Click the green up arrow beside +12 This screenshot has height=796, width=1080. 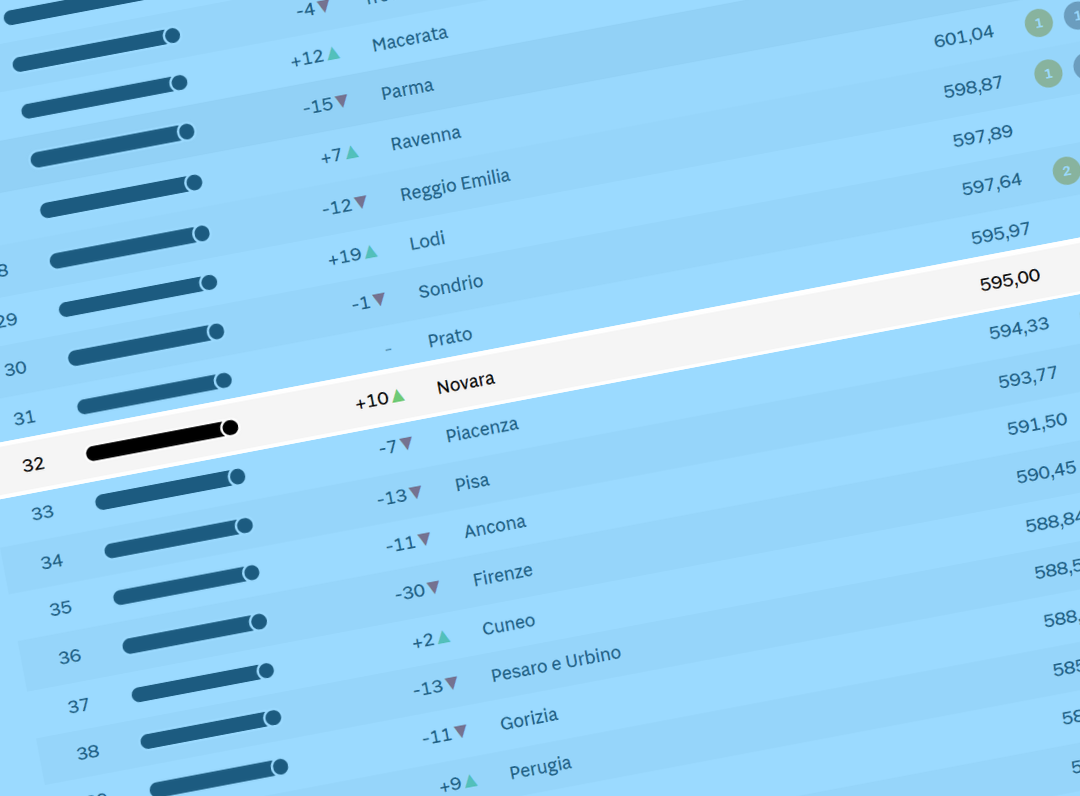coord(334,53)
